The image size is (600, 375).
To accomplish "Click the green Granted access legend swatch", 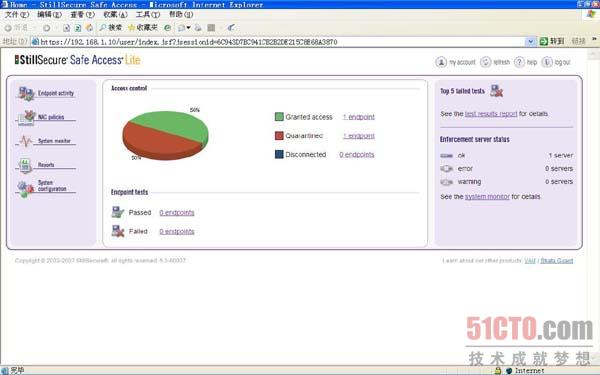I will 279,117.
